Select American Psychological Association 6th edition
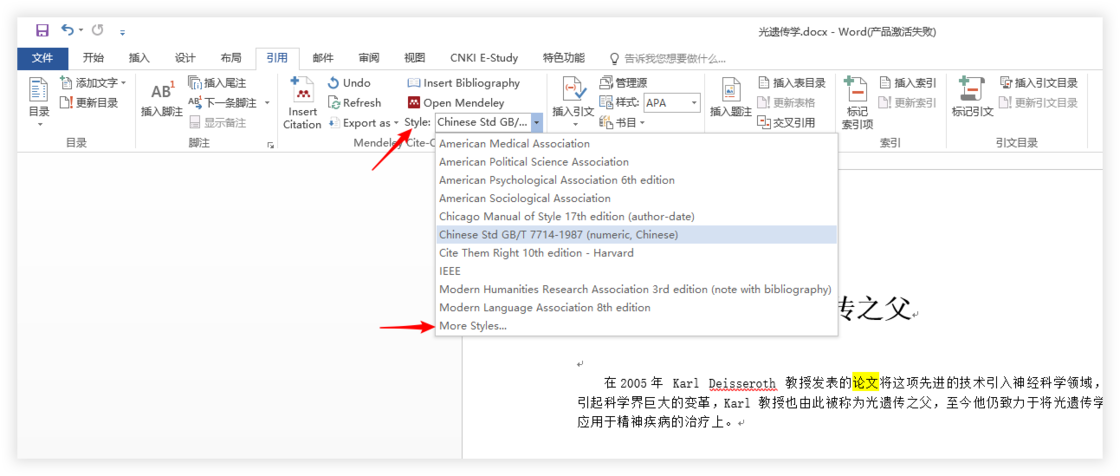 tap(636, 180)
